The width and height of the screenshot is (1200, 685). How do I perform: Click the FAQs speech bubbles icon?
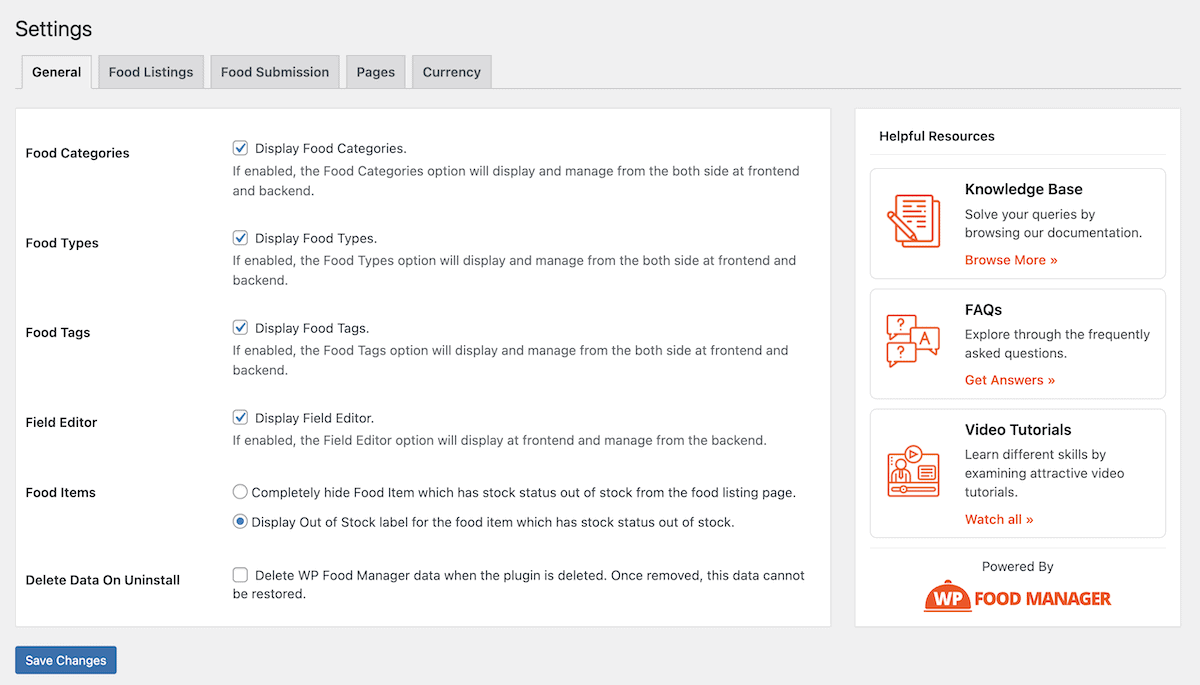coord(914,341)
